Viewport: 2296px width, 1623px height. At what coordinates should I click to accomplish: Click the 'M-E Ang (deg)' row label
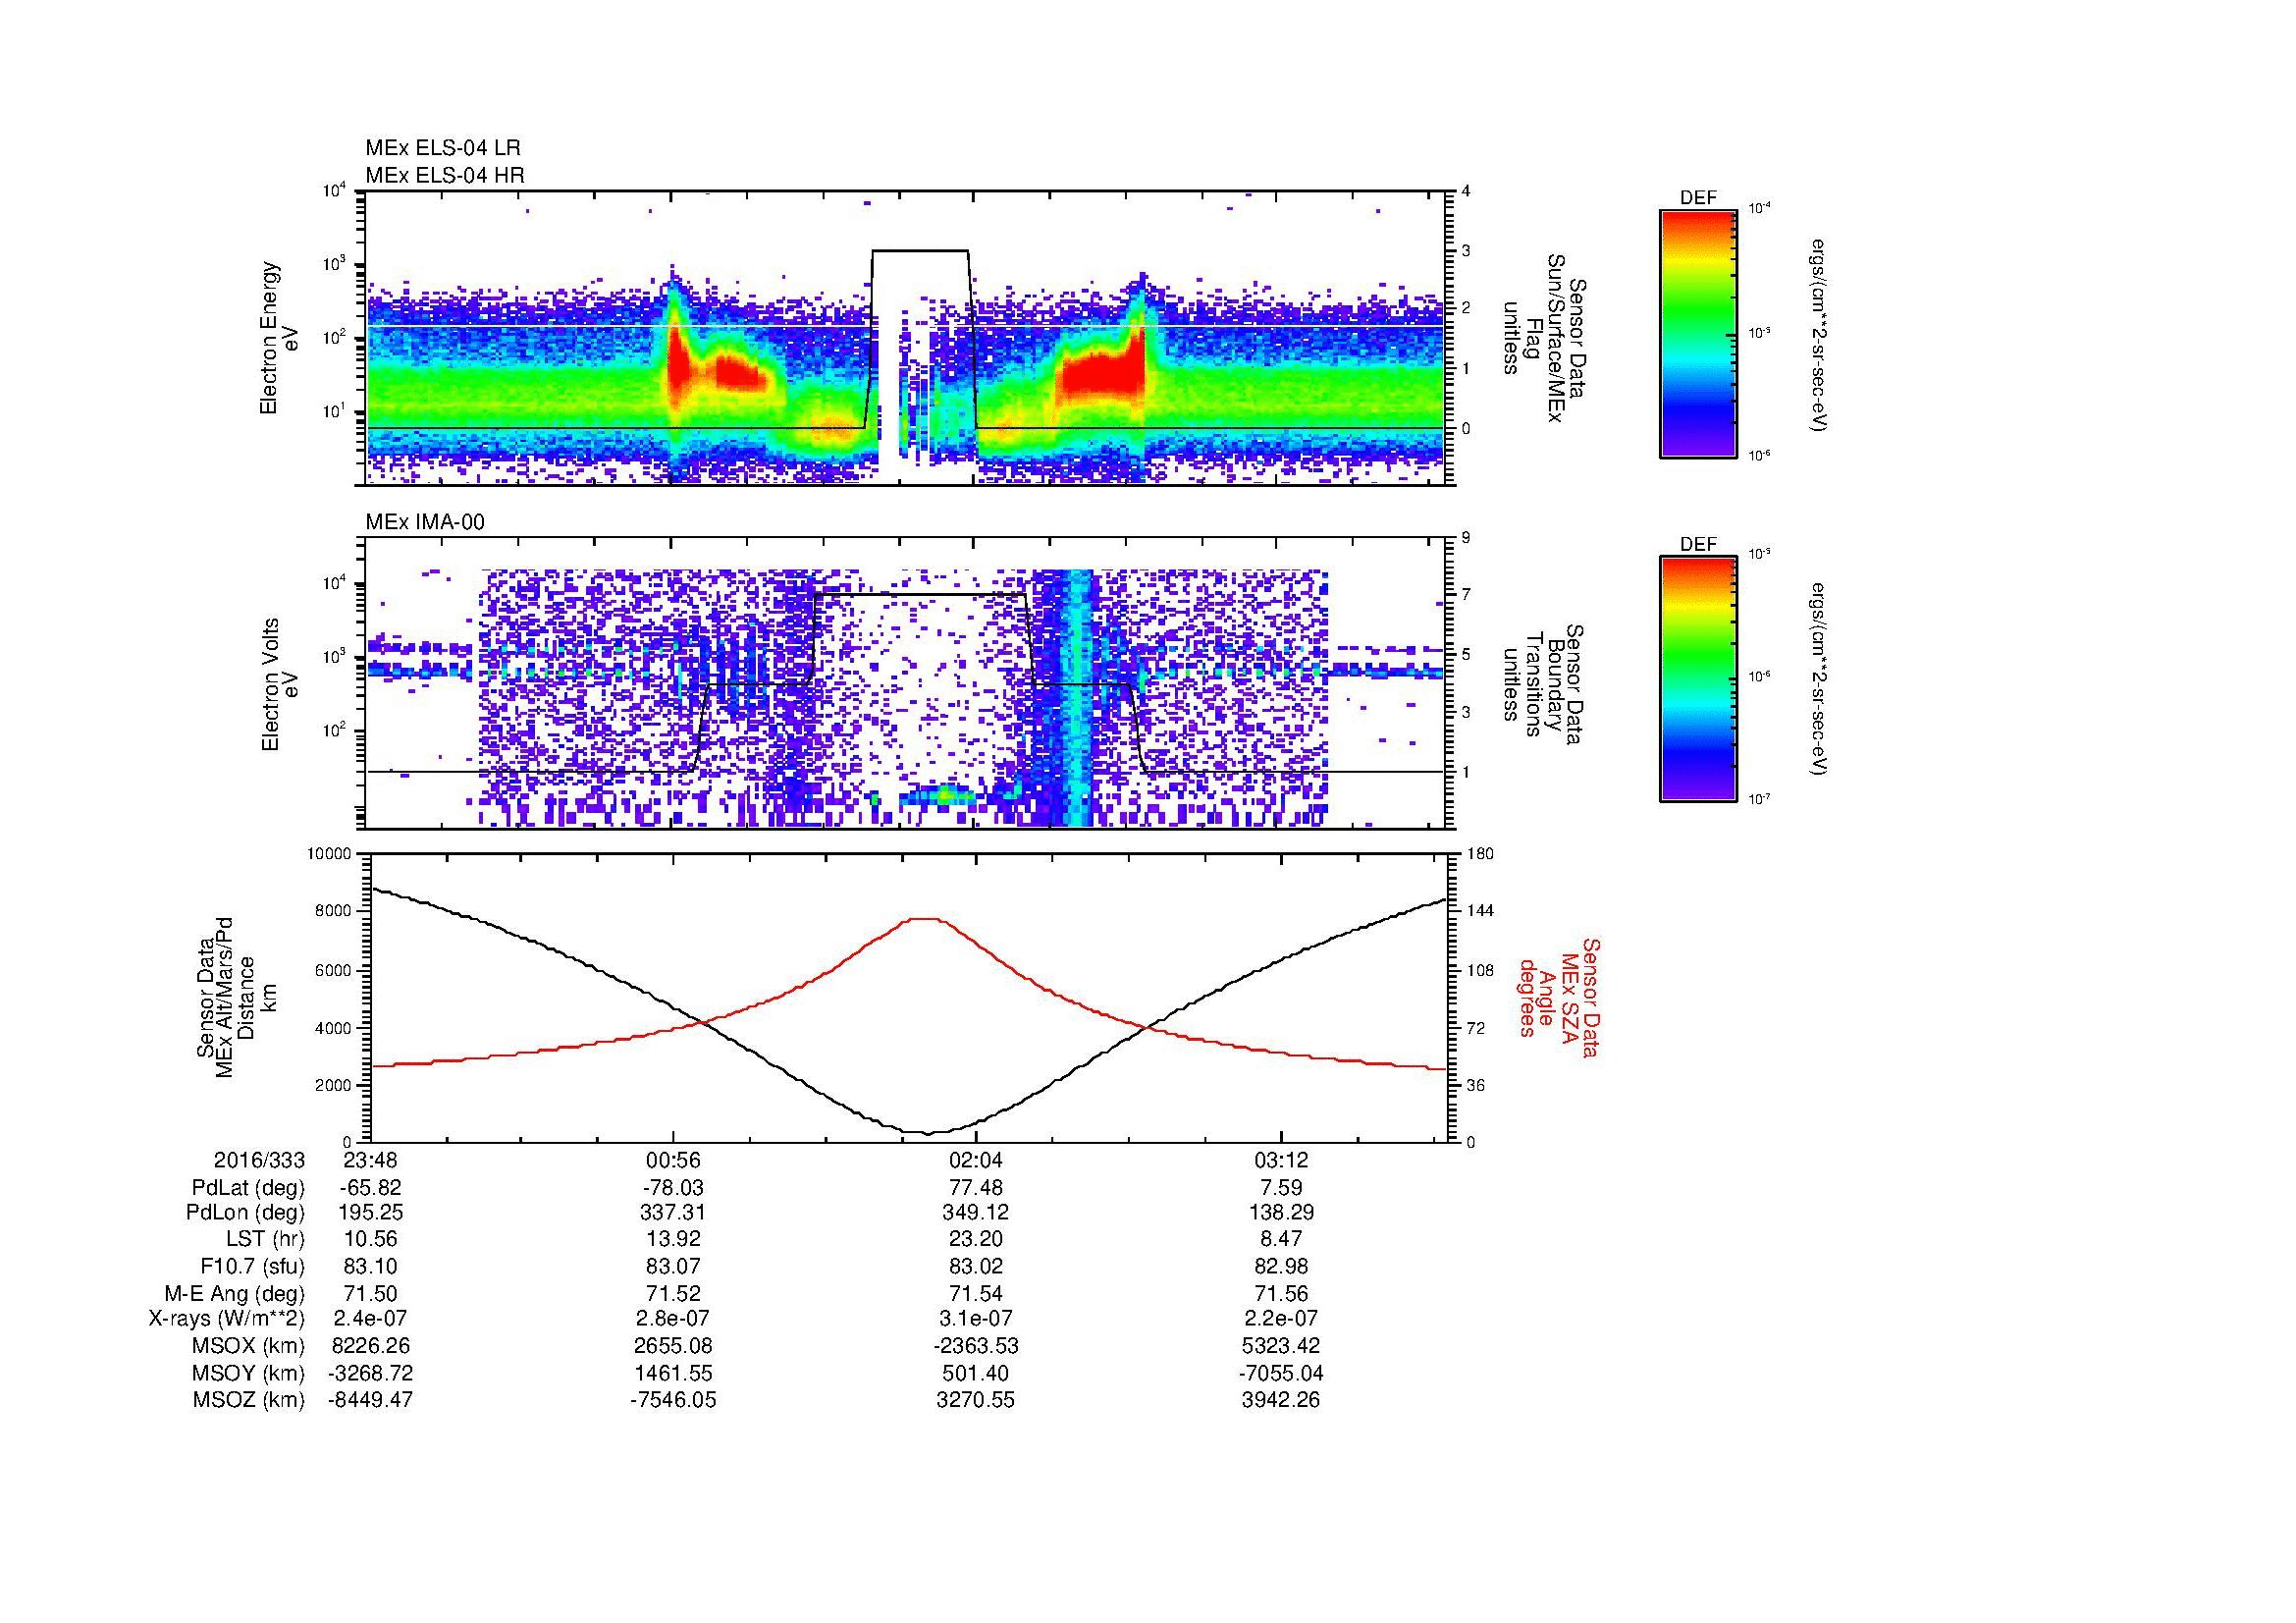point(235,1293)
